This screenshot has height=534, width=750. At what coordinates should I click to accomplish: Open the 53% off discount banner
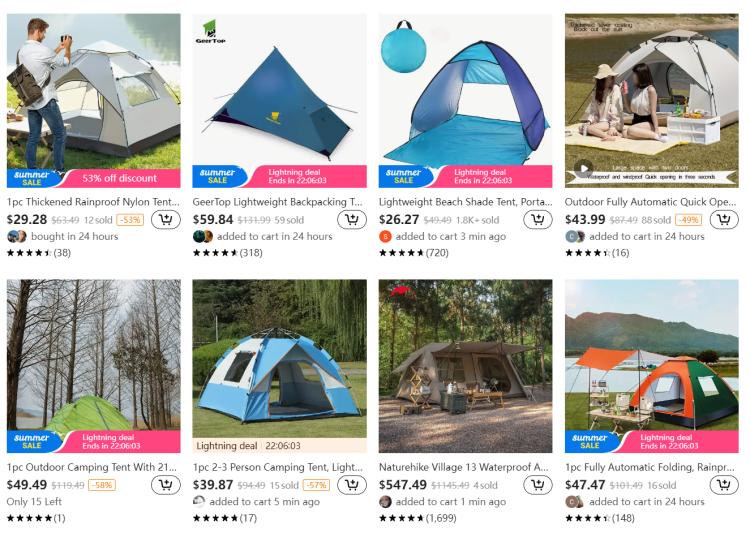click(120, 178)
